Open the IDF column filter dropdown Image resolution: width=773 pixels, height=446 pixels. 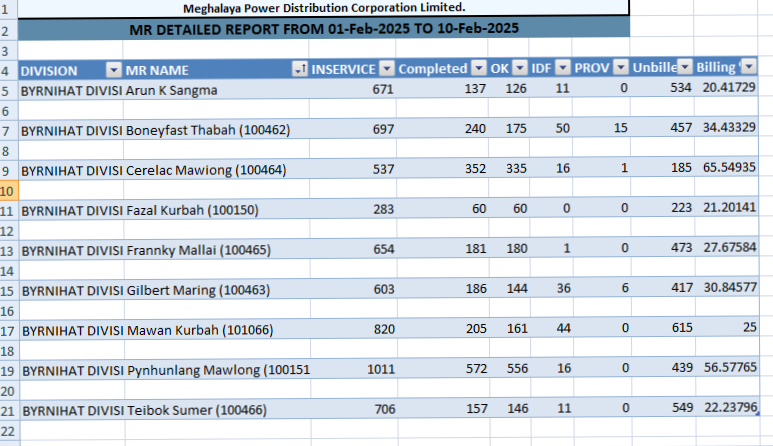[562, 68]
